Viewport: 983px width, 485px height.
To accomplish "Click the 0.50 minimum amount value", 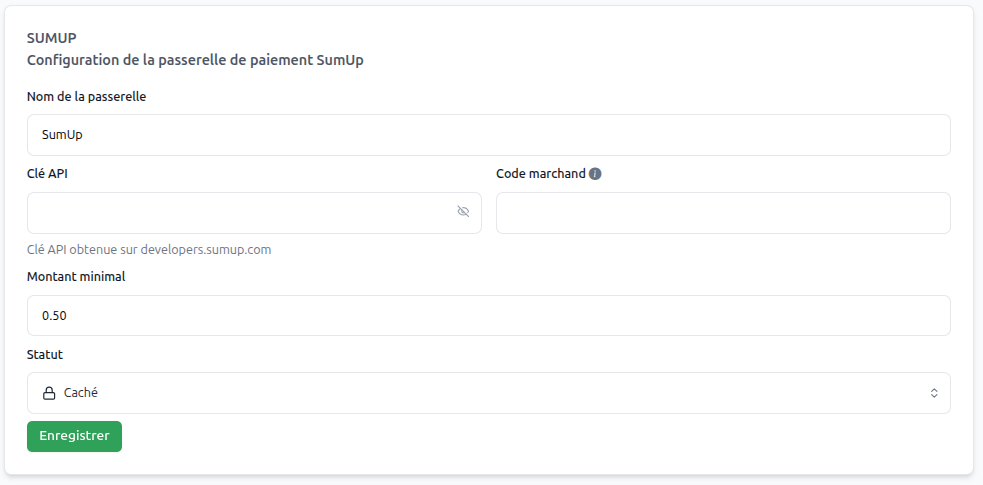I will [x=54, y=316].
